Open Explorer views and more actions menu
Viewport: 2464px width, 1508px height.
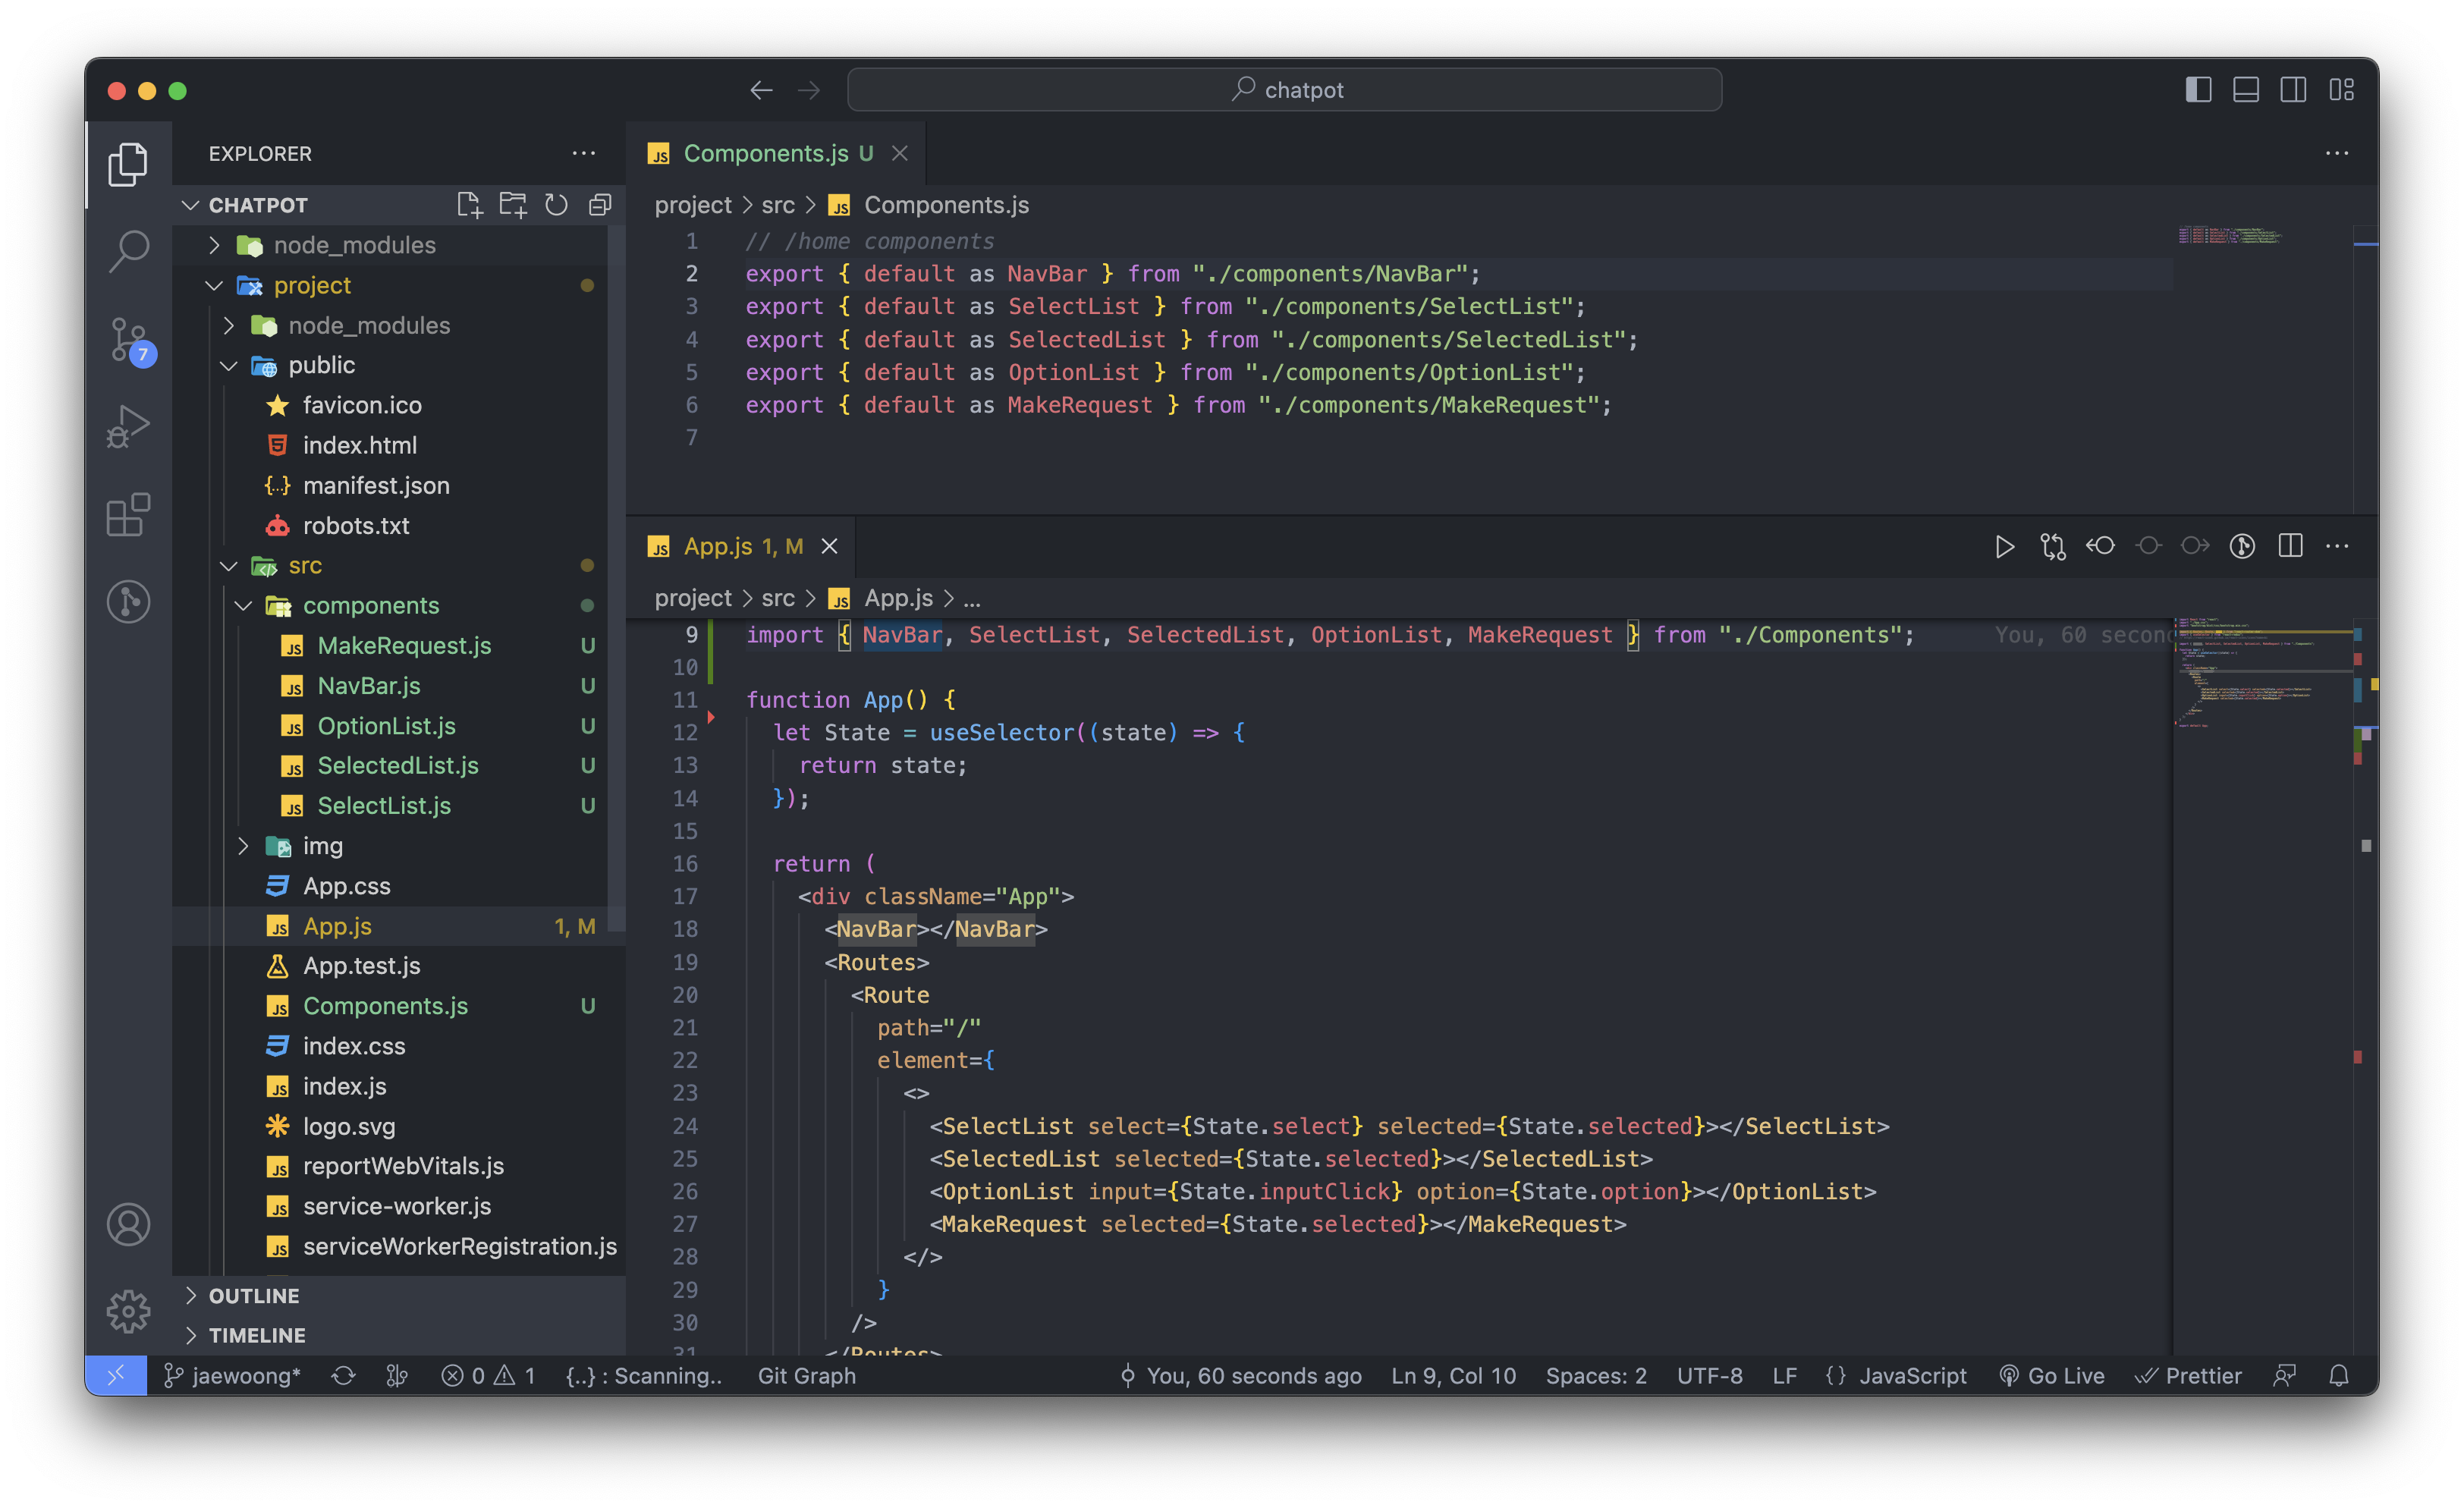(584, 153)
